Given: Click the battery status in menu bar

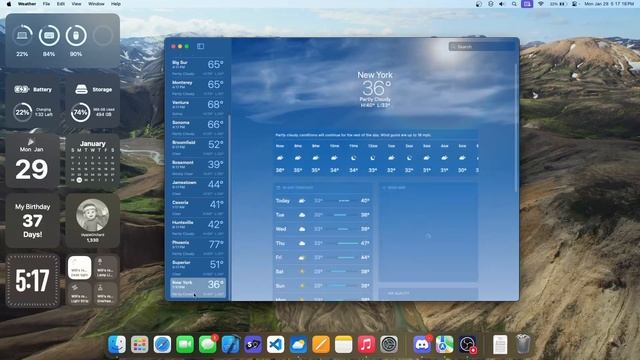Looking at the screenshot, I should pos(557,4).
